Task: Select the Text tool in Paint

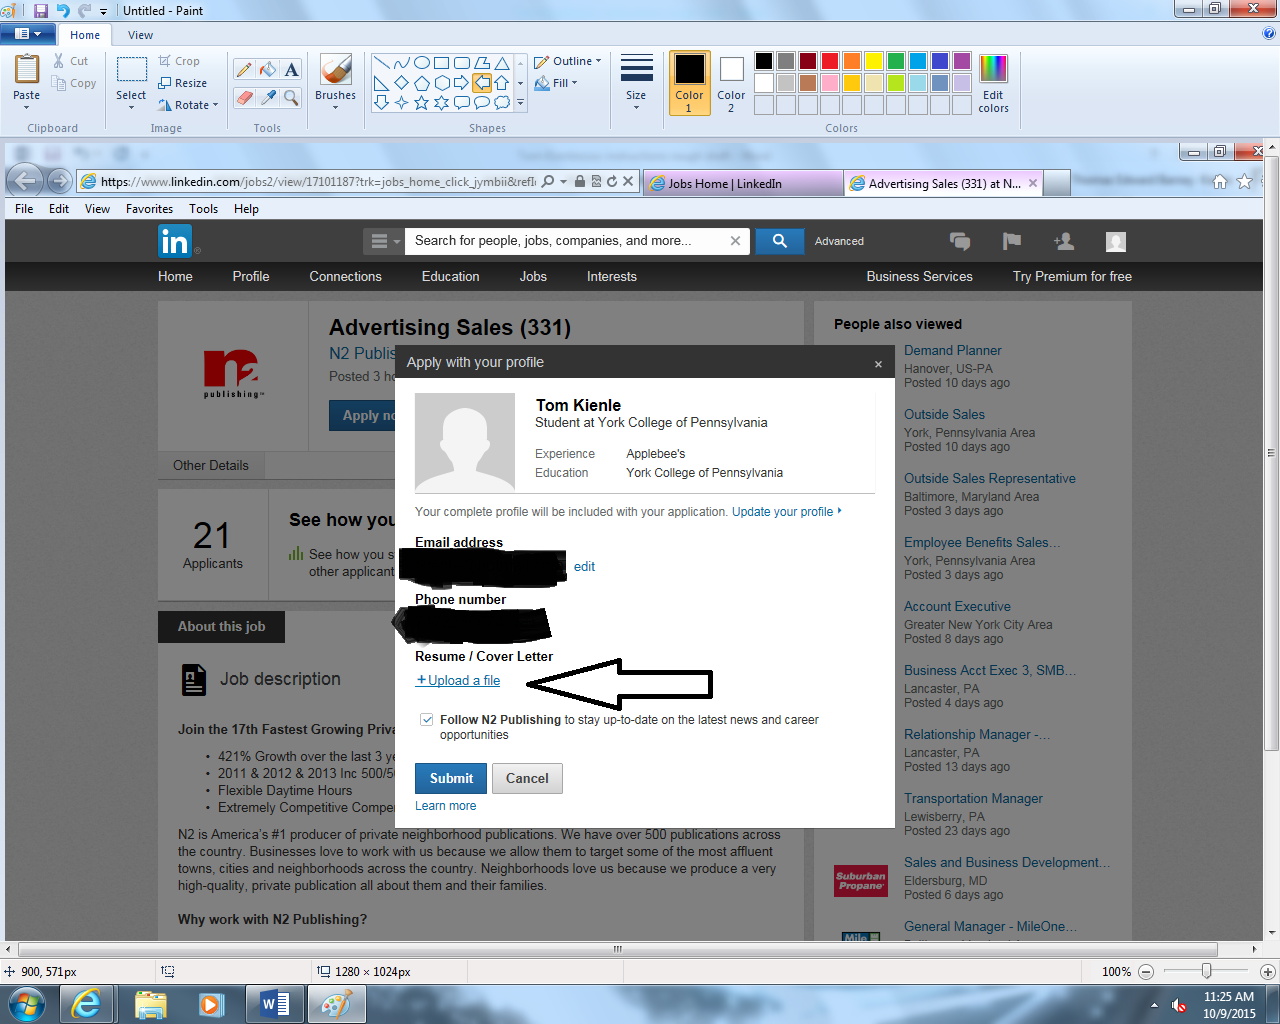Action: coord(291,69)
